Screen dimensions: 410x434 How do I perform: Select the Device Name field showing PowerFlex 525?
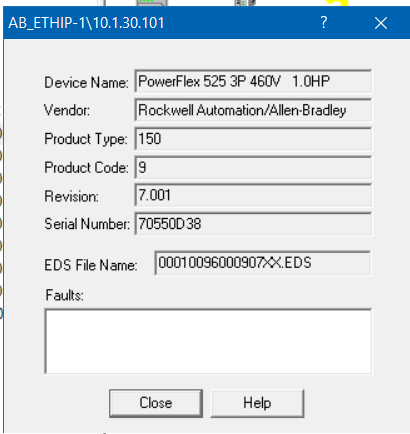(253, 81)
